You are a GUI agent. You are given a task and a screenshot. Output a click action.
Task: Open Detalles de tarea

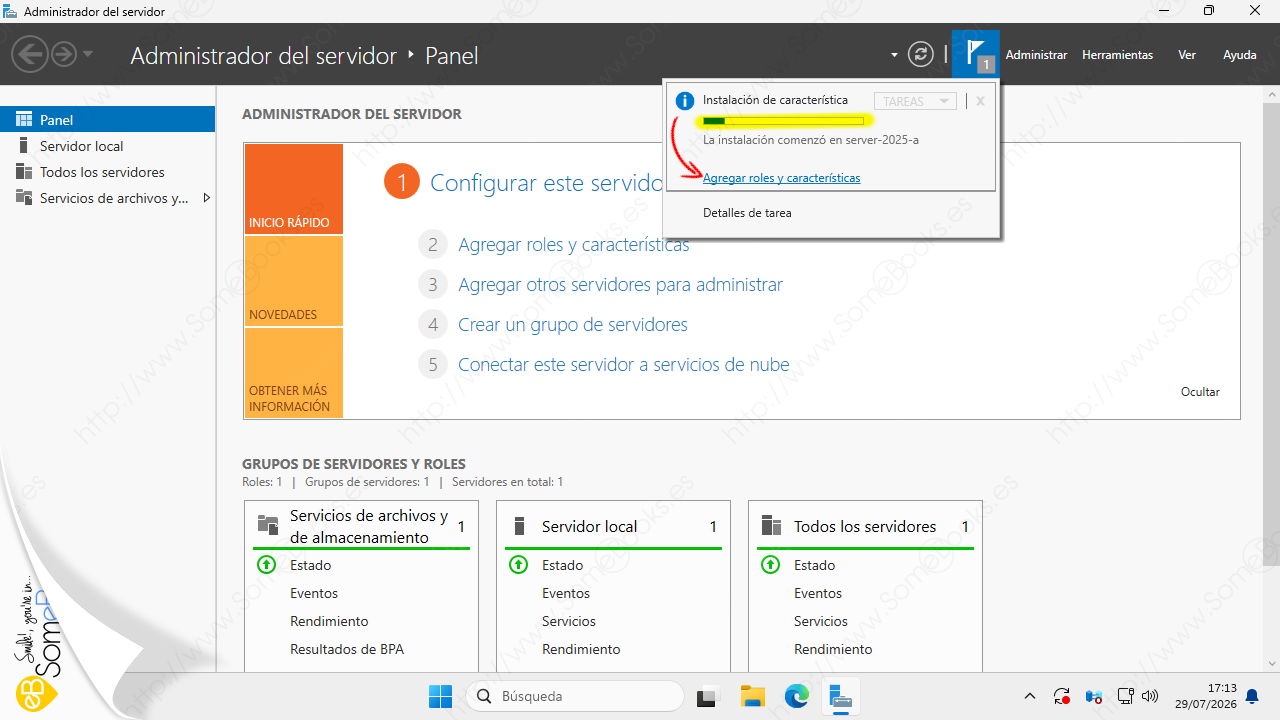pos(747,213)
